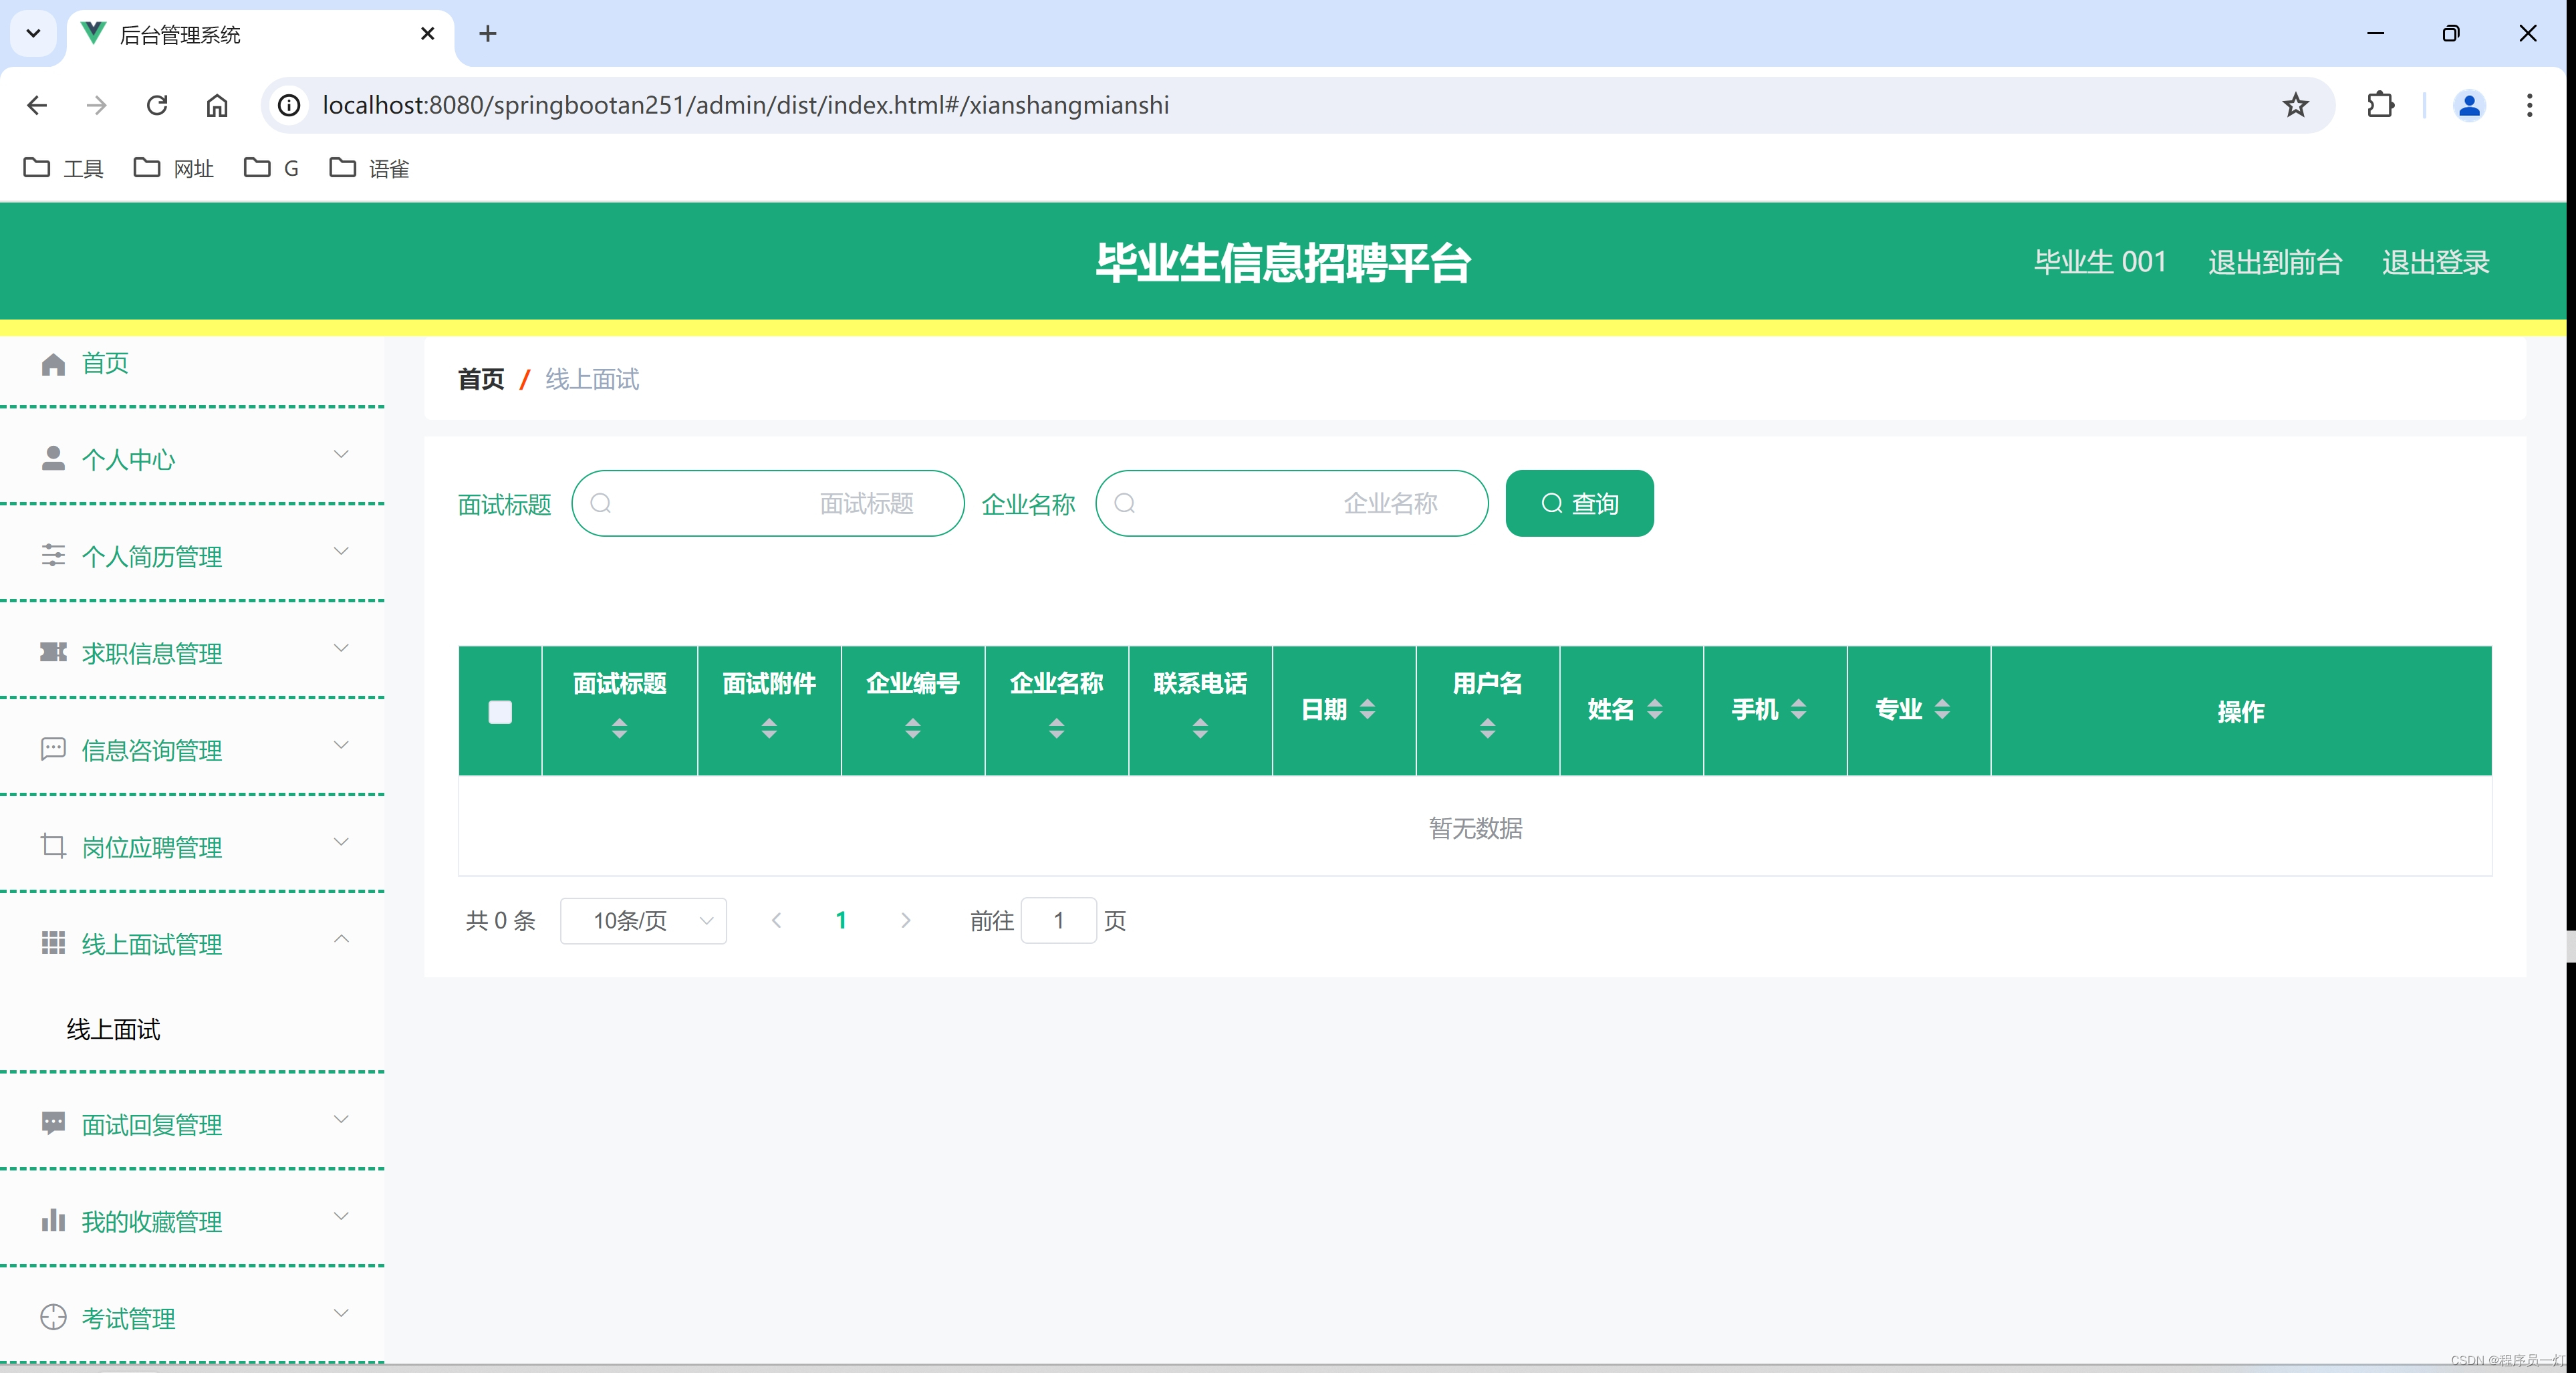Screen dimensions: 2576x1373
Task: Sort table by 日期 column
Action: coord(1368,709)
